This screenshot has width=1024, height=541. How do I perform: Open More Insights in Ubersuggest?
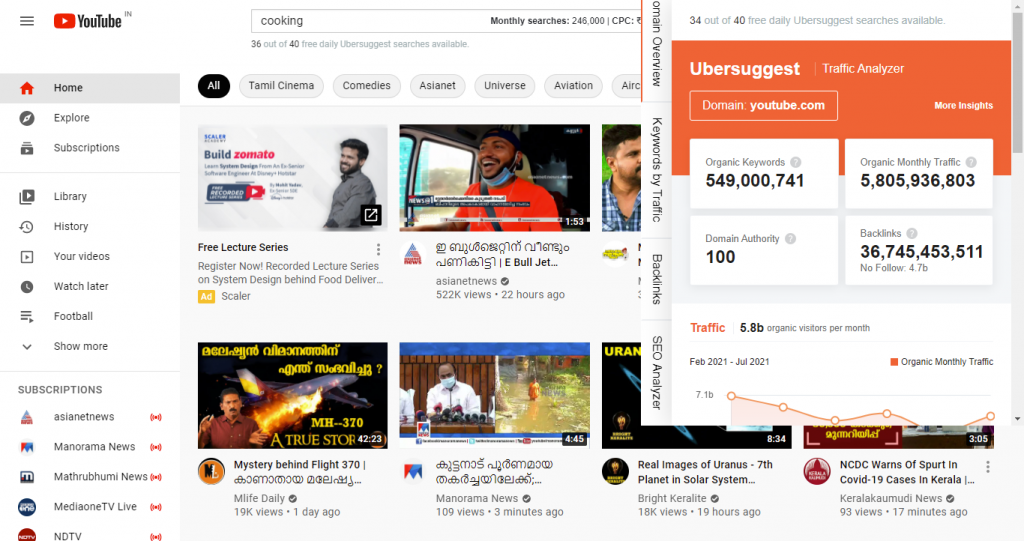click(963, 106)
